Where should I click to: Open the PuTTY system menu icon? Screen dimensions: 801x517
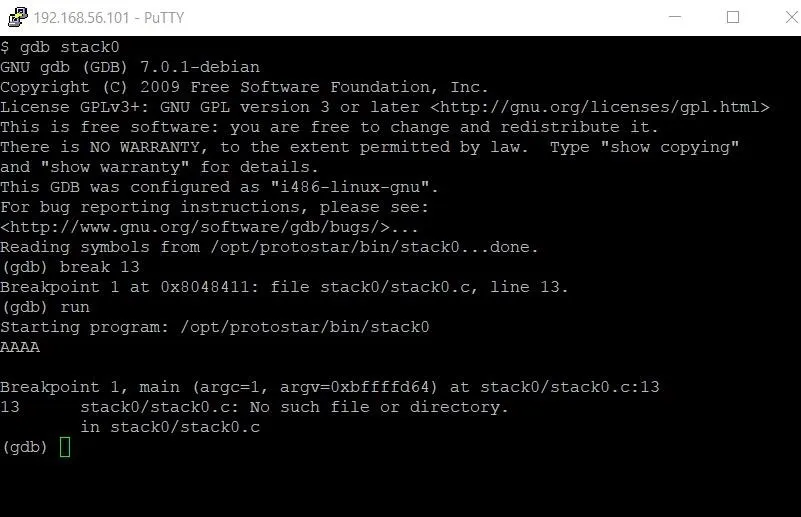tap(17, 17)
